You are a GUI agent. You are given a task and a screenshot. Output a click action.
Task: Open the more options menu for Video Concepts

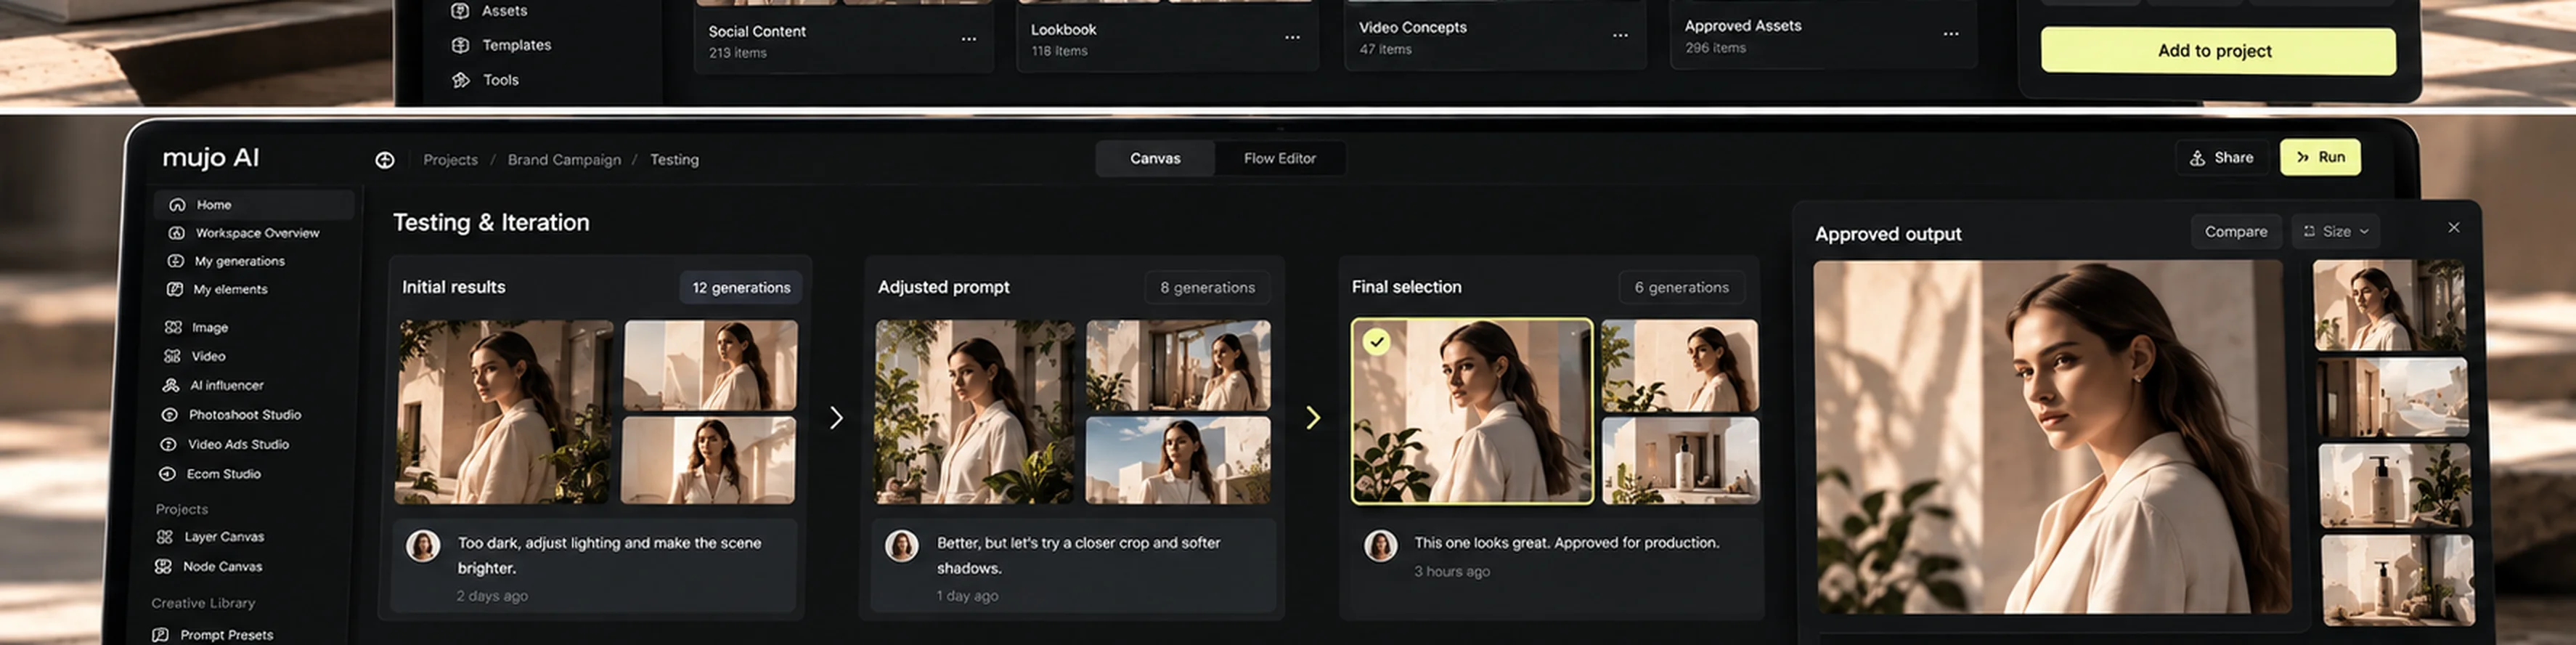[x=1620, y=36]
